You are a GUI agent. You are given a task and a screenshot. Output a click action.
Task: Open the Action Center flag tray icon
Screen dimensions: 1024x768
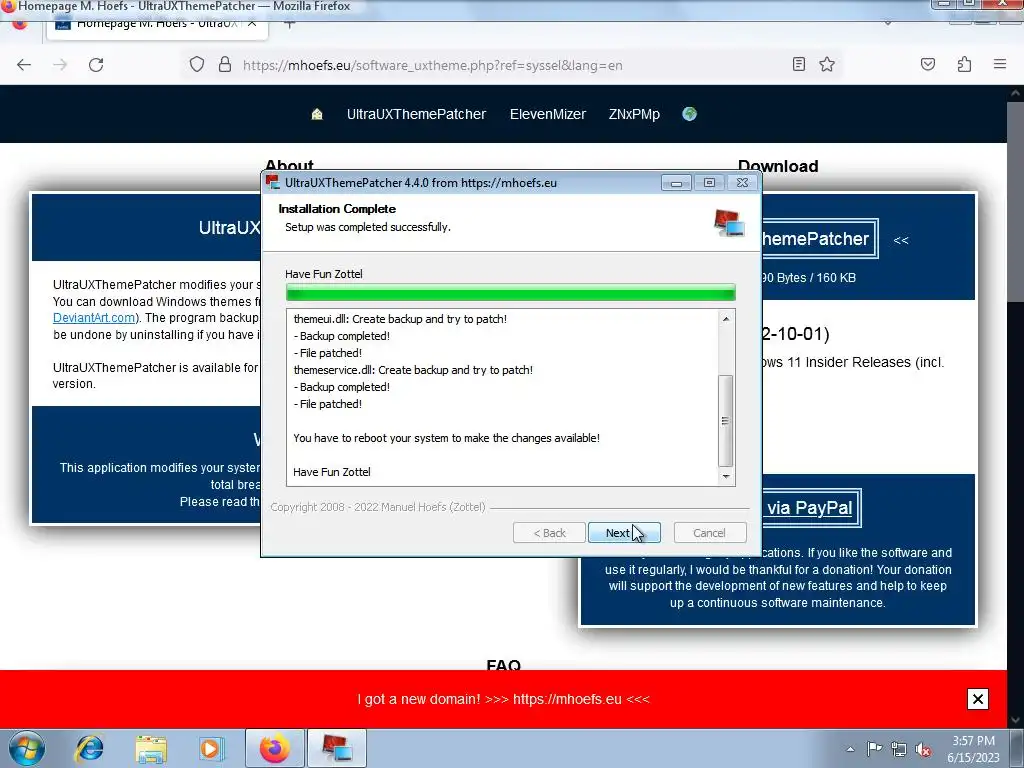point(874,749)
